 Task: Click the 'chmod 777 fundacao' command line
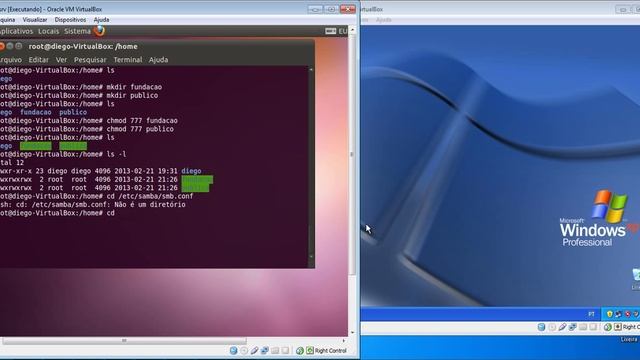[89, 121]
